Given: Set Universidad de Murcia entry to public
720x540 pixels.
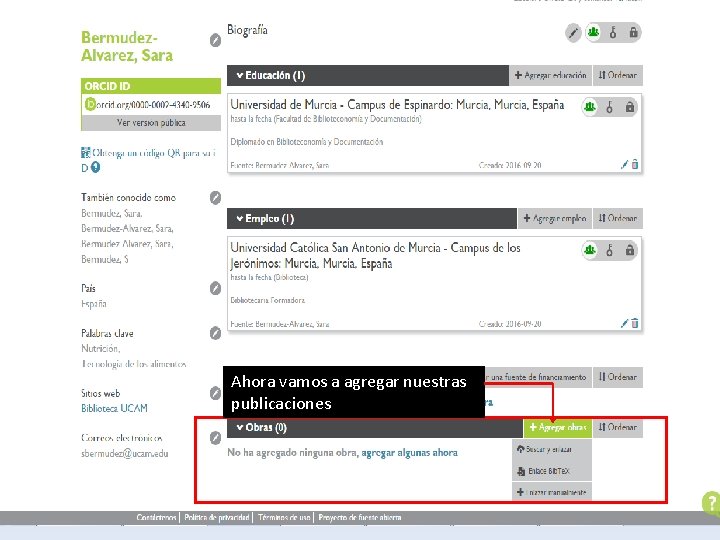Looking at the screenshot, I should pos(590,107).
